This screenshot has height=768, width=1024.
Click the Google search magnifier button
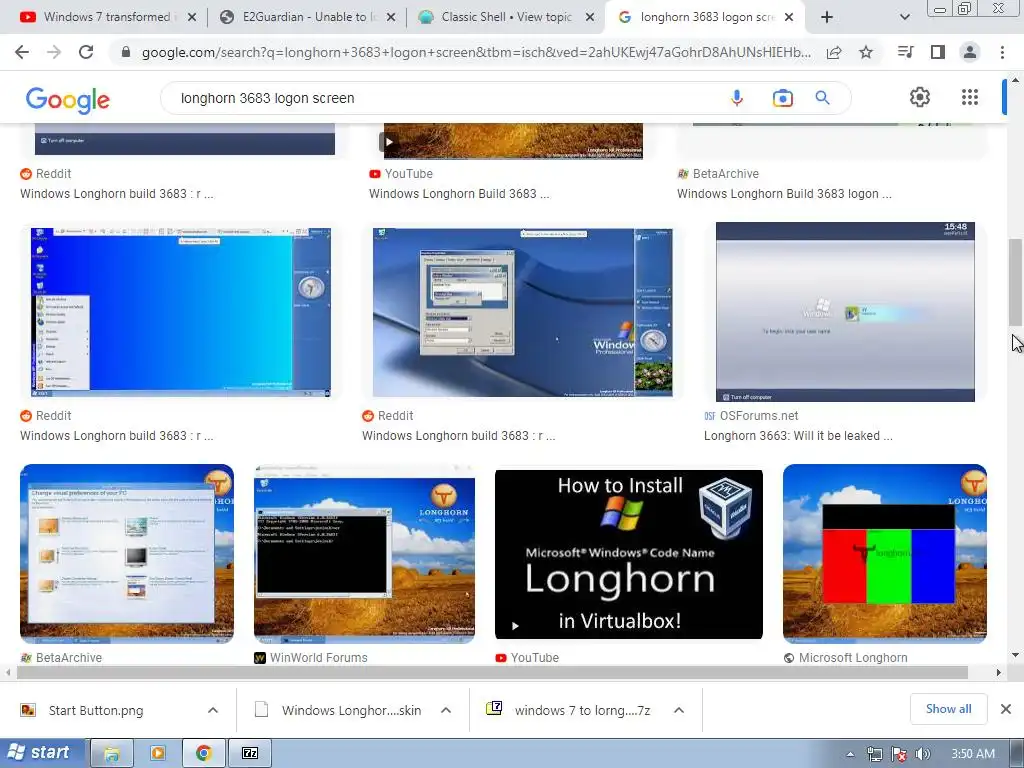tap(822, 98)
